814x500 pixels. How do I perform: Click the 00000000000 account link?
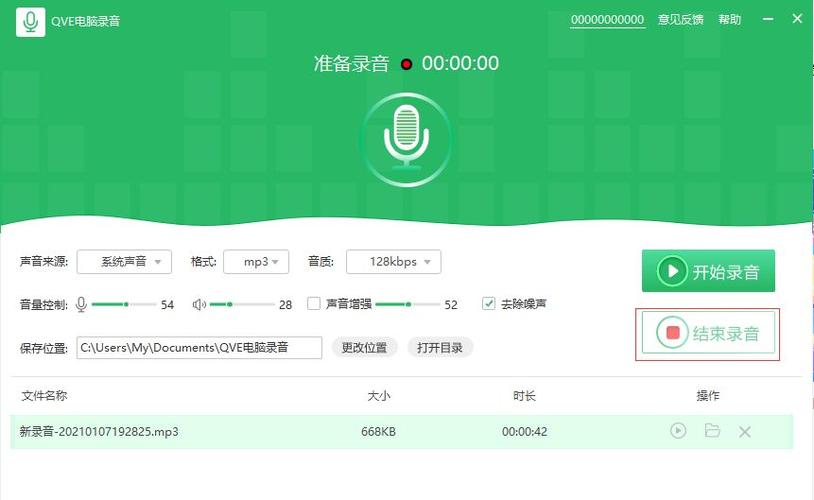tap(607, 20)
